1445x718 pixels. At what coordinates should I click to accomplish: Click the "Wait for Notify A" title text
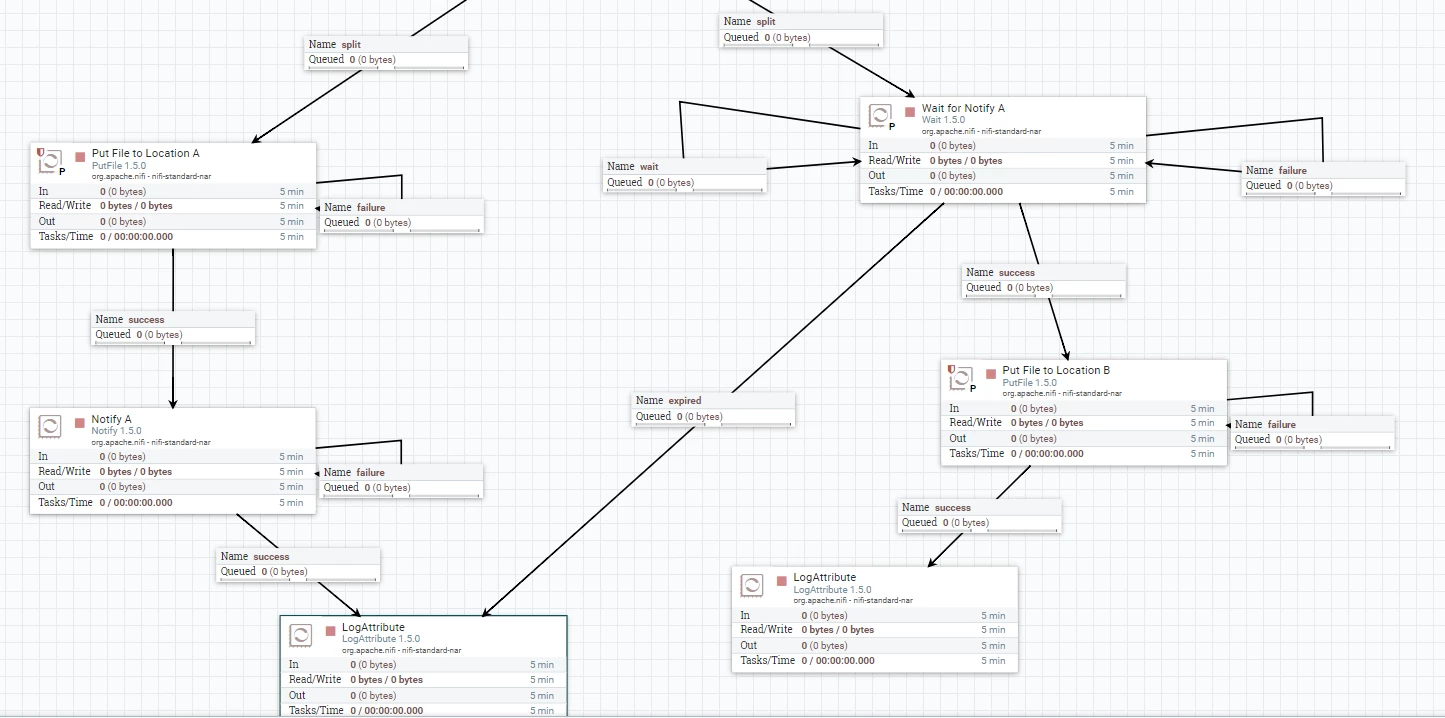click(963, 108)
